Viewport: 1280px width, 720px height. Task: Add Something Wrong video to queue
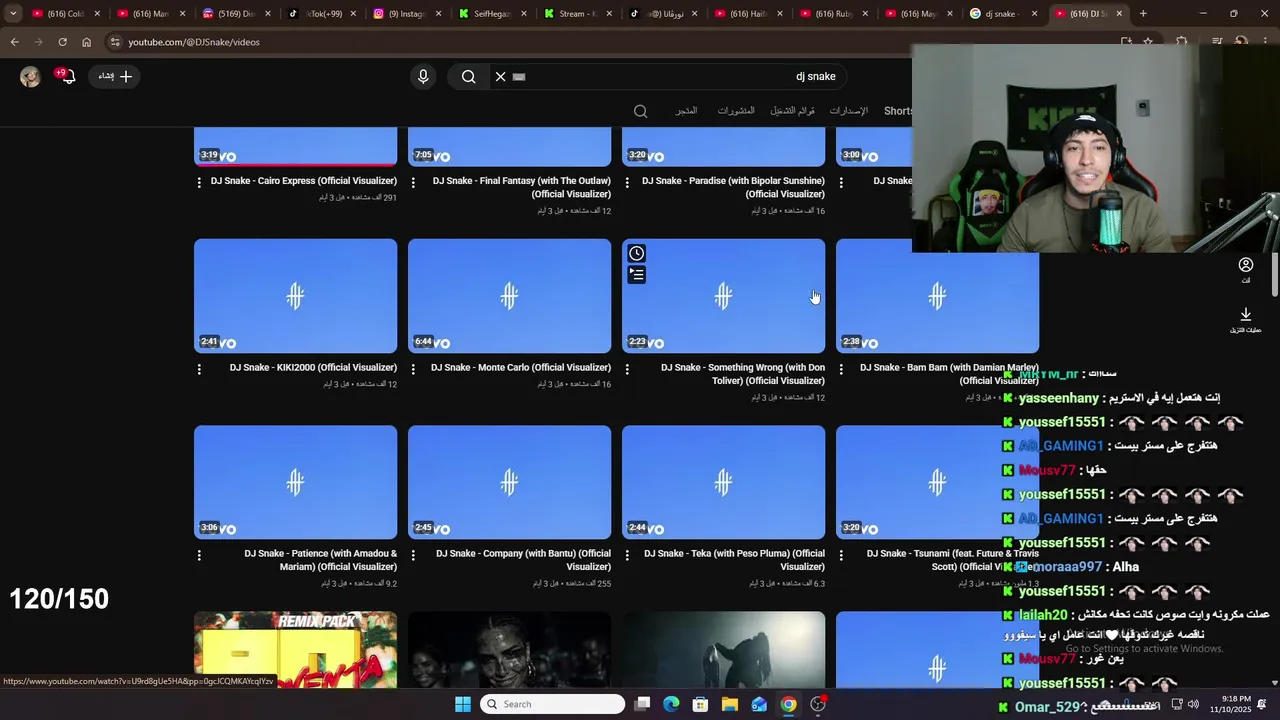(x=636, y=274)
